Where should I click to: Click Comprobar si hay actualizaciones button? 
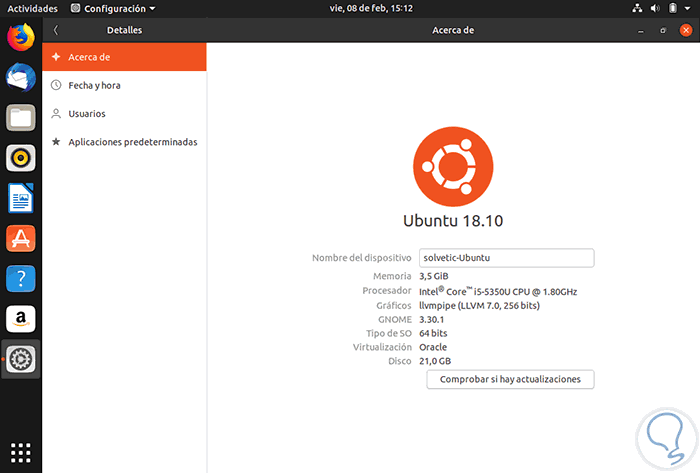[x=510, y=379]
